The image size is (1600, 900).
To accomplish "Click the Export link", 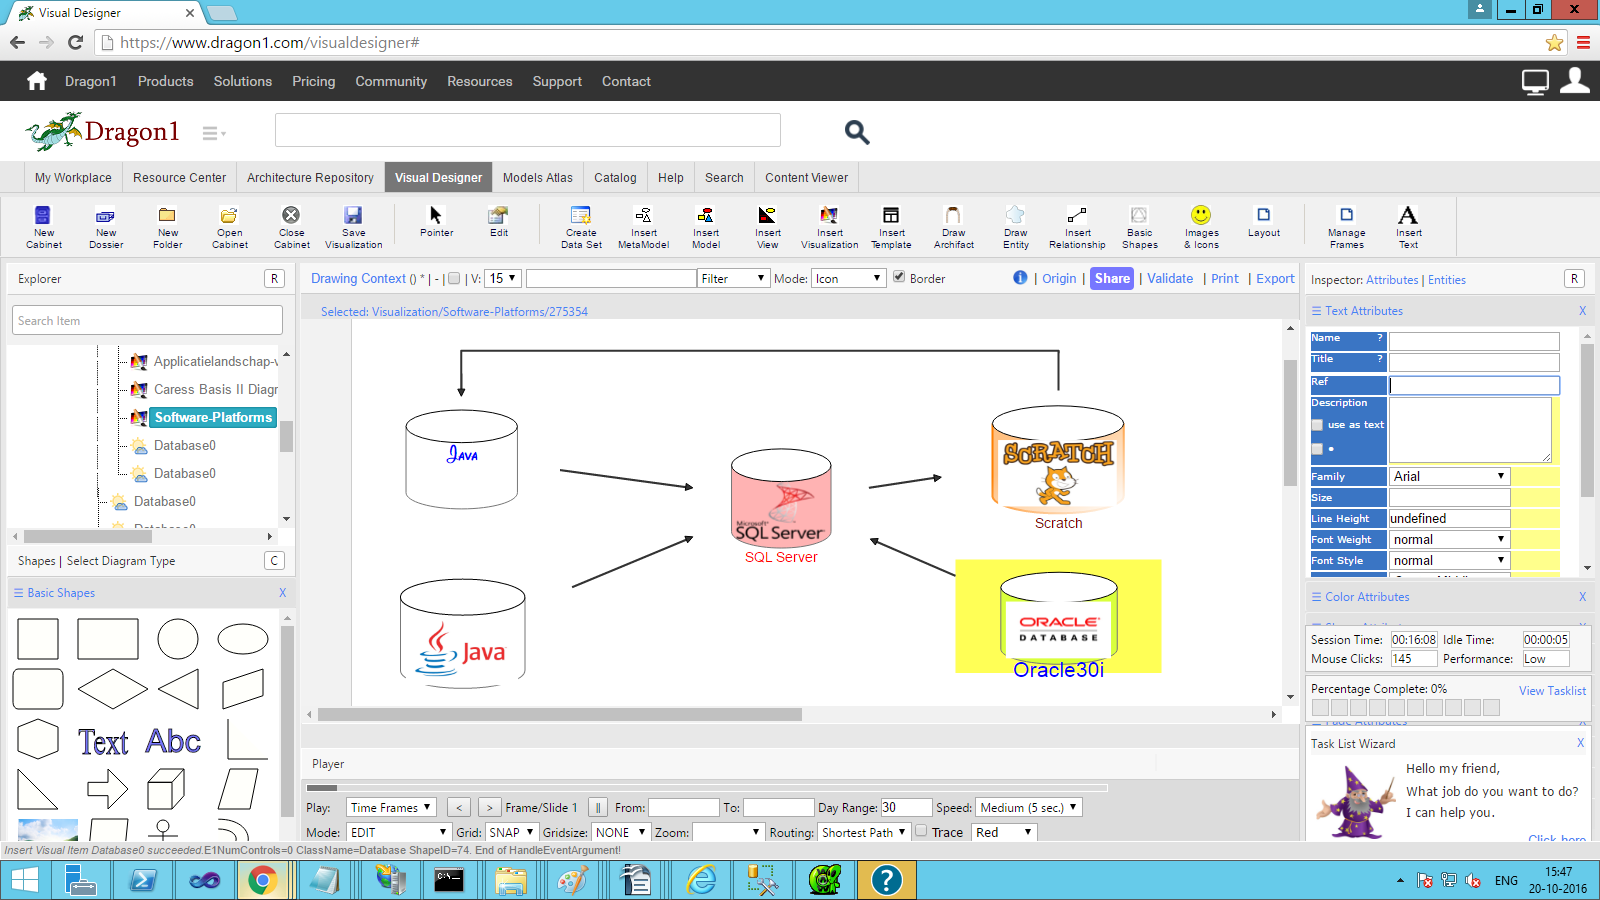I will pos(1275,278).
